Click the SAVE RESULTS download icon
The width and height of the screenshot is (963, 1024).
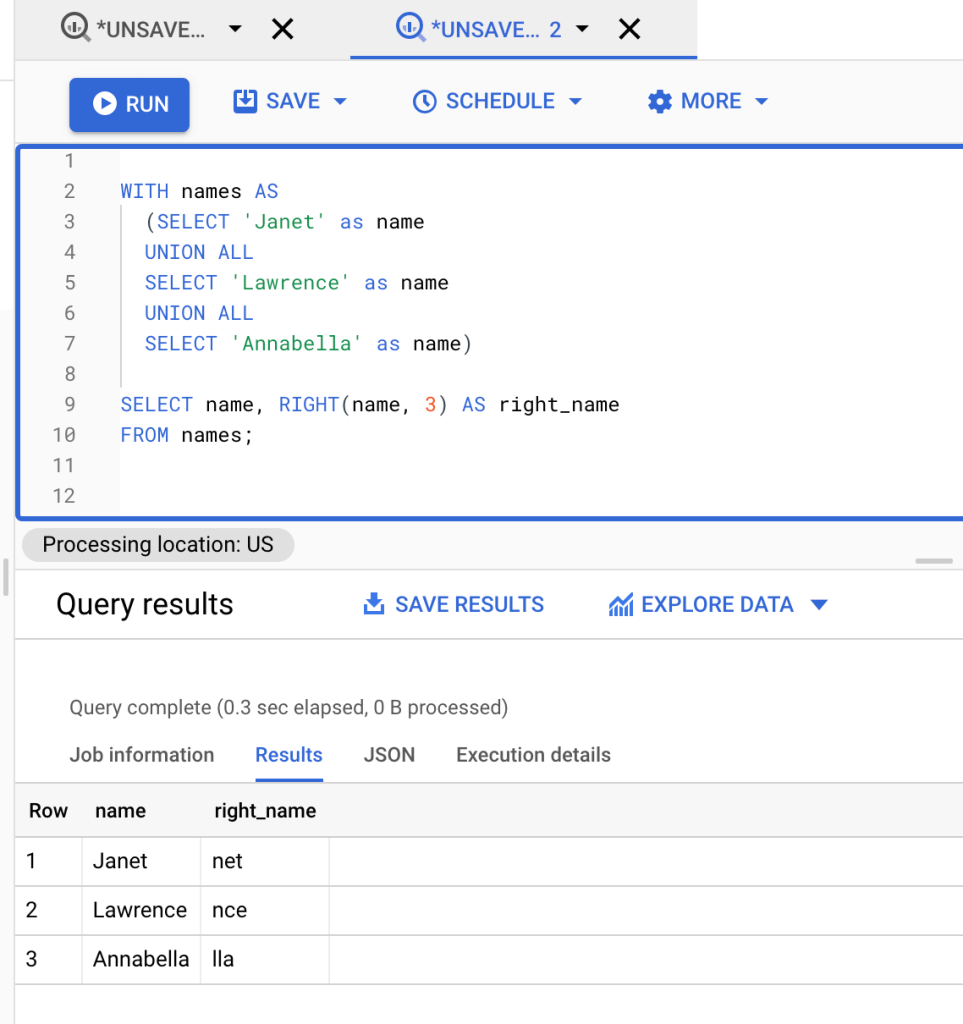(x=373, y=604)
